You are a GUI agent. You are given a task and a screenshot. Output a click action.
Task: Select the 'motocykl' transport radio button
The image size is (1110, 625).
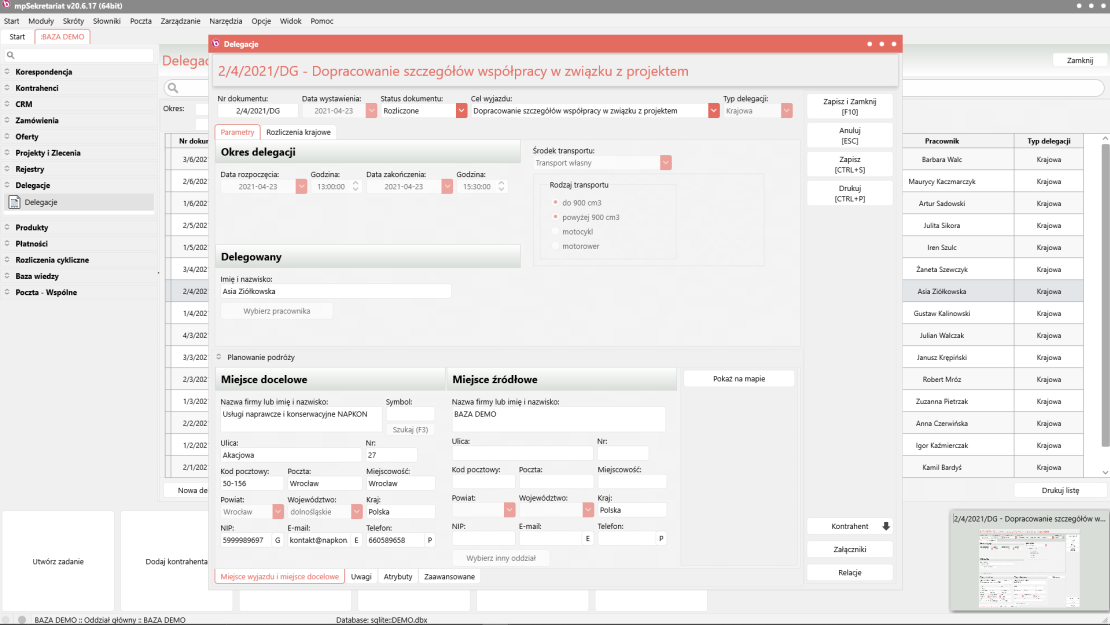[554, 231]
